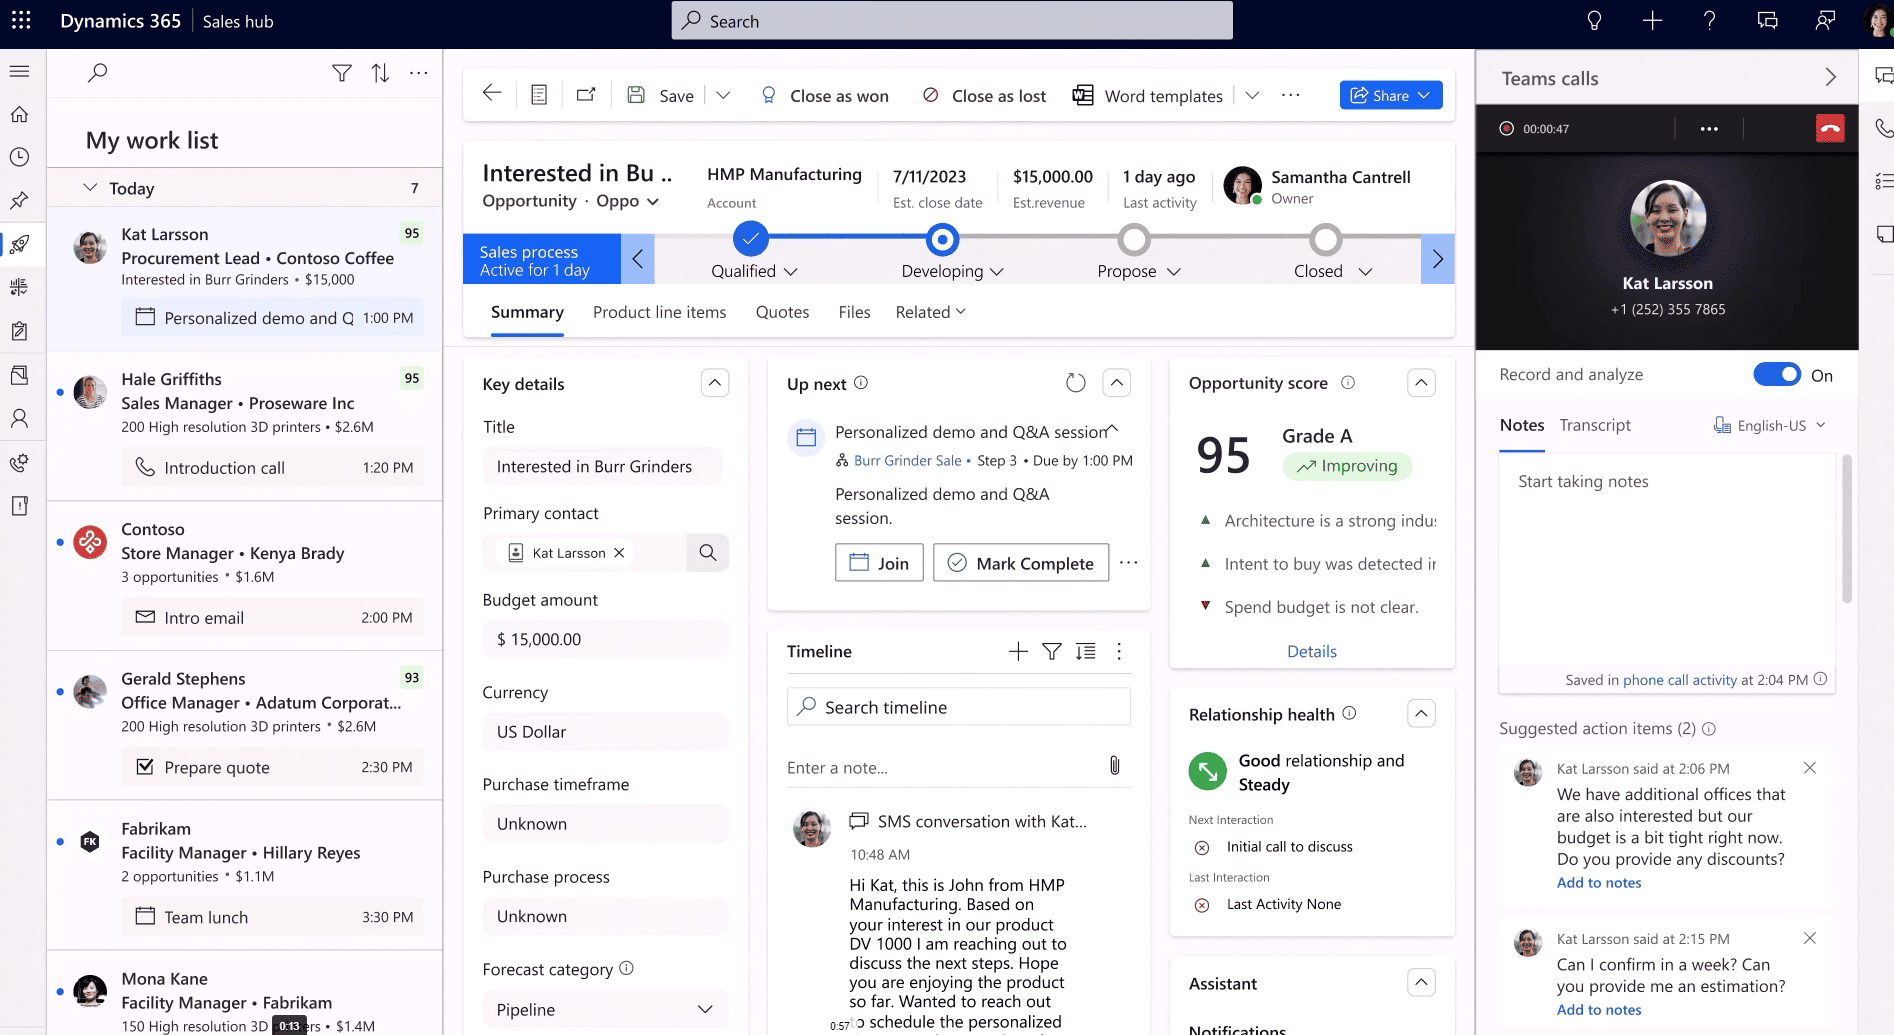Viewport: 1894px width, 1035px height.
Task: Expand the Propose stage flyout
Action: (x=1174, y=272)
